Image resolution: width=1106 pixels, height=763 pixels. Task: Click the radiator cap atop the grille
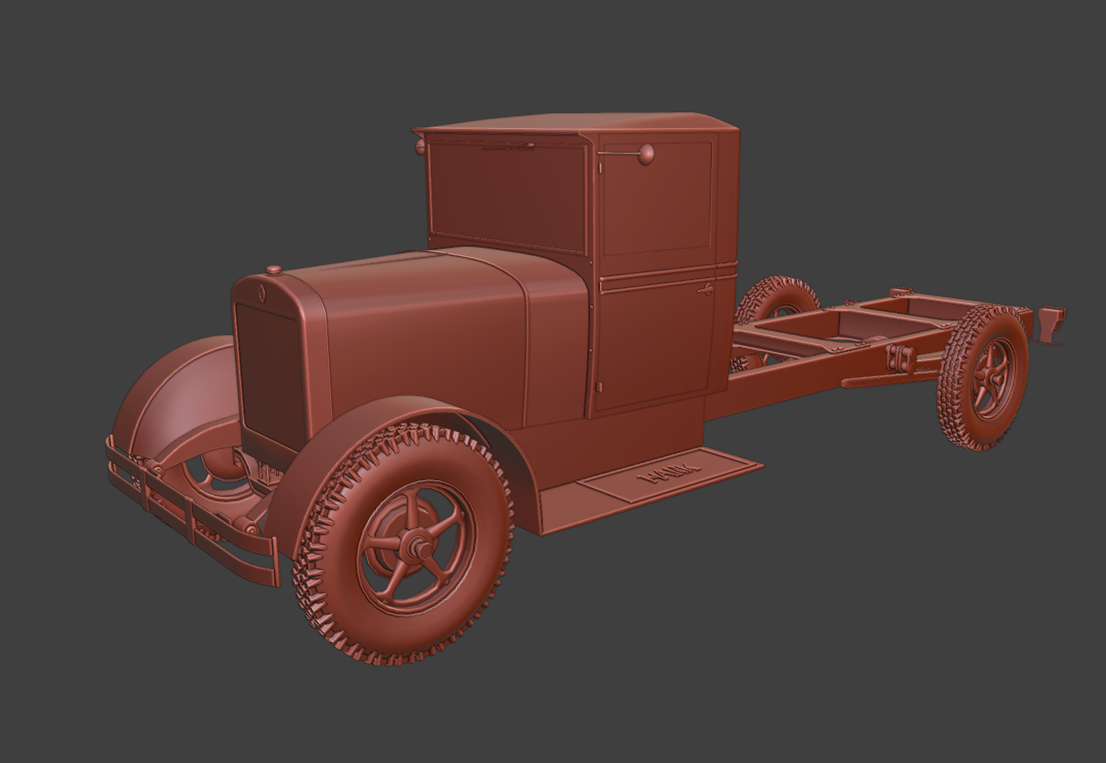point(274,270)
